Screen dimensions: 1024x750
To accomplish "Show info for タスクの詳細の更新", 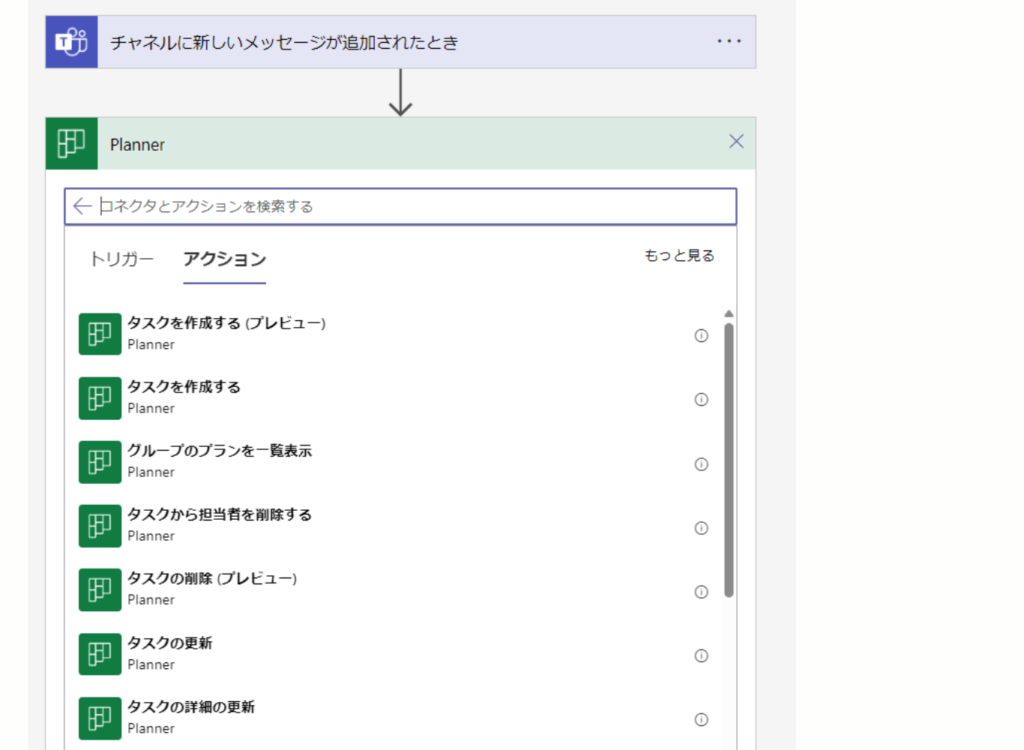I will click(701, 720).
